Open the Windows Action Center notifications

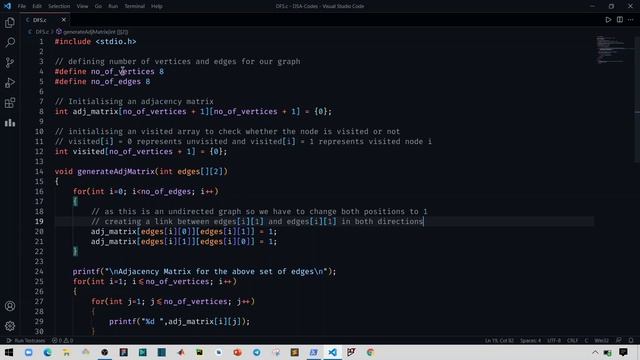pos(623,352)
